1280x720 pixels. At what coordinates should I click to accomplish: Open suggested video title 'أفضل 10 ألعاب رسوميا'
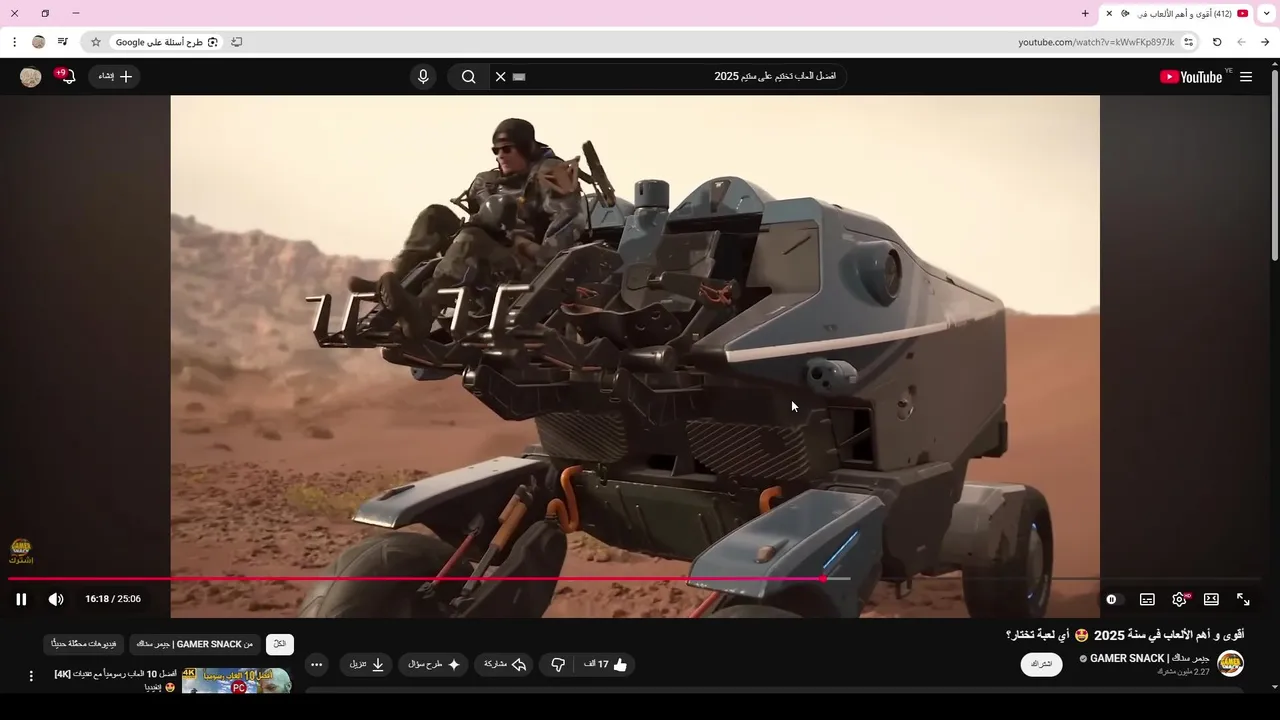(116, 680)
